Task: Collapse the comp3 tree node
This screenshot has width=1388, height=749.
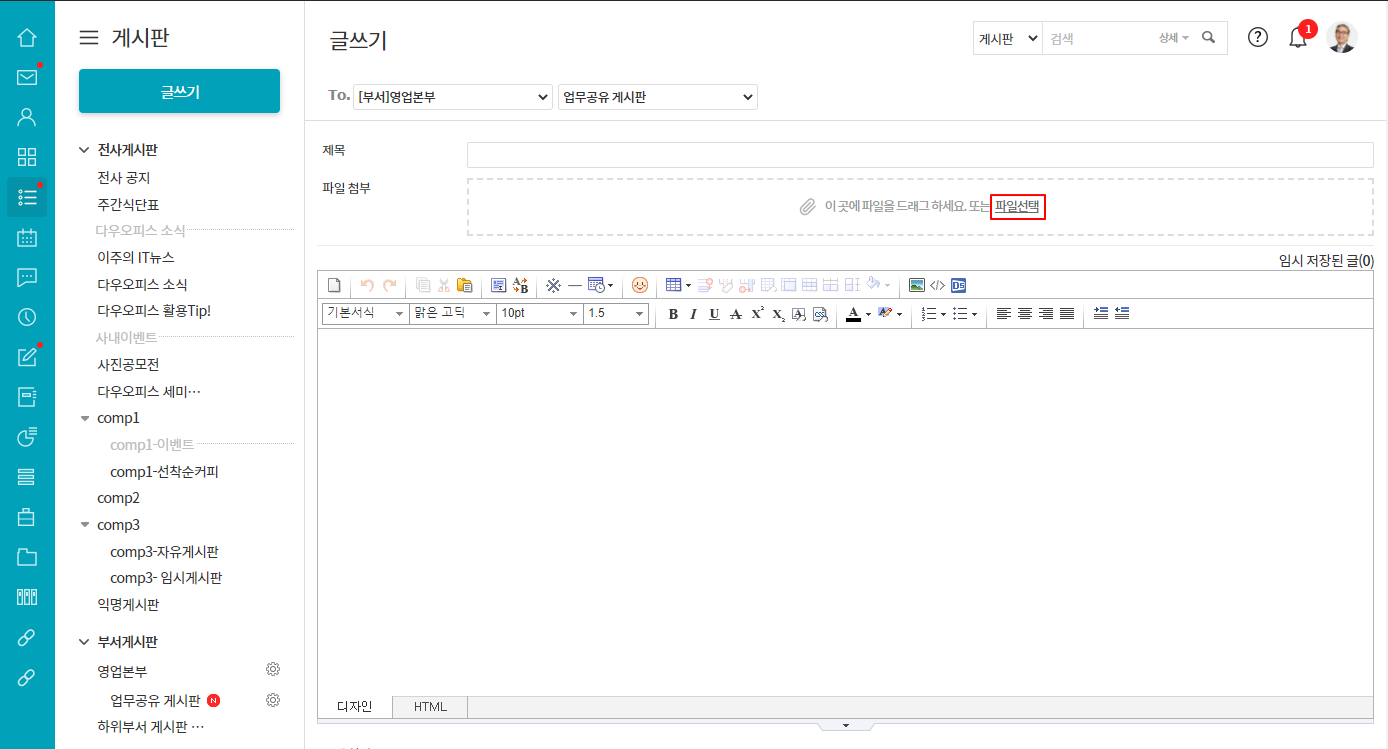Action: click(85, 525)
